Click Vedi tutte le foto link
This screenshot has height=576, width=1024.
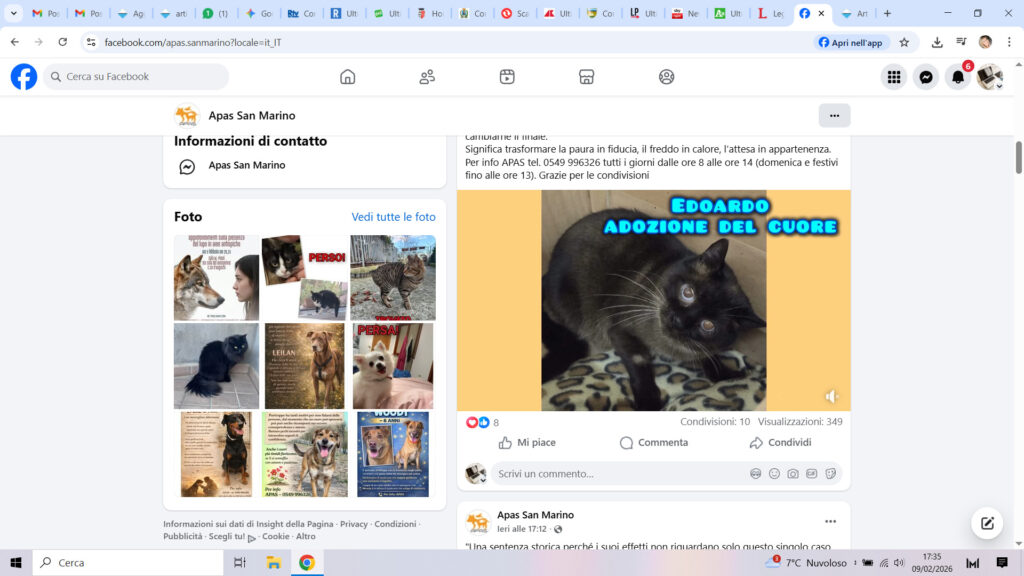click(x=393, y=217)
